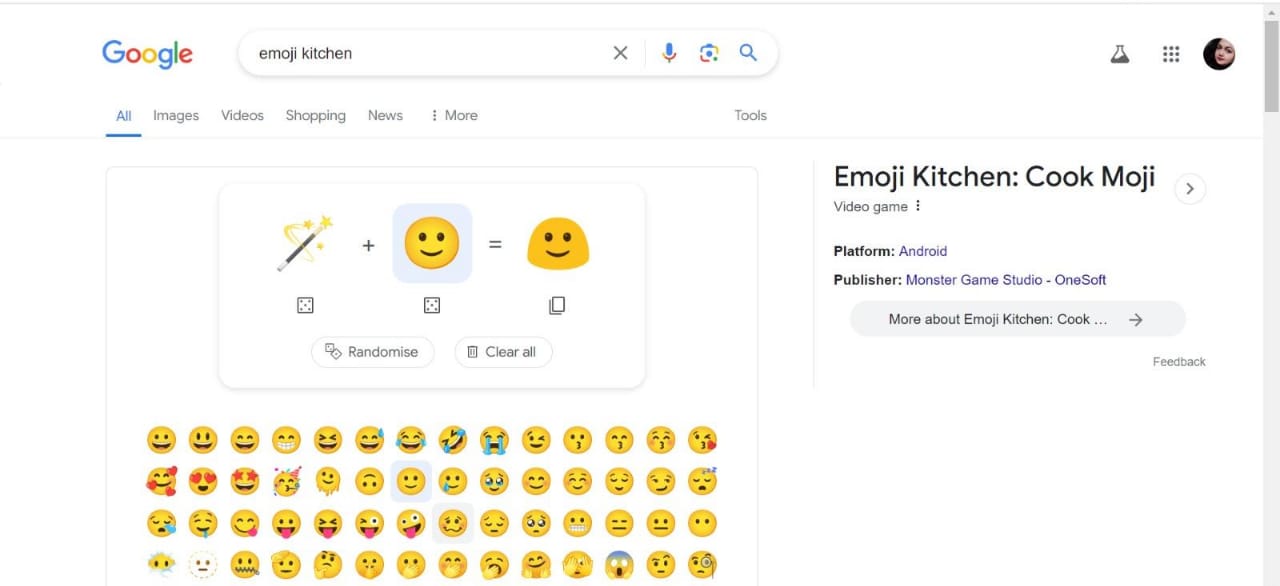This screenshot has height=586, width=1280.
Task: Roll the dice under the smiley face emoji
Action: click(x=432, y=305)
